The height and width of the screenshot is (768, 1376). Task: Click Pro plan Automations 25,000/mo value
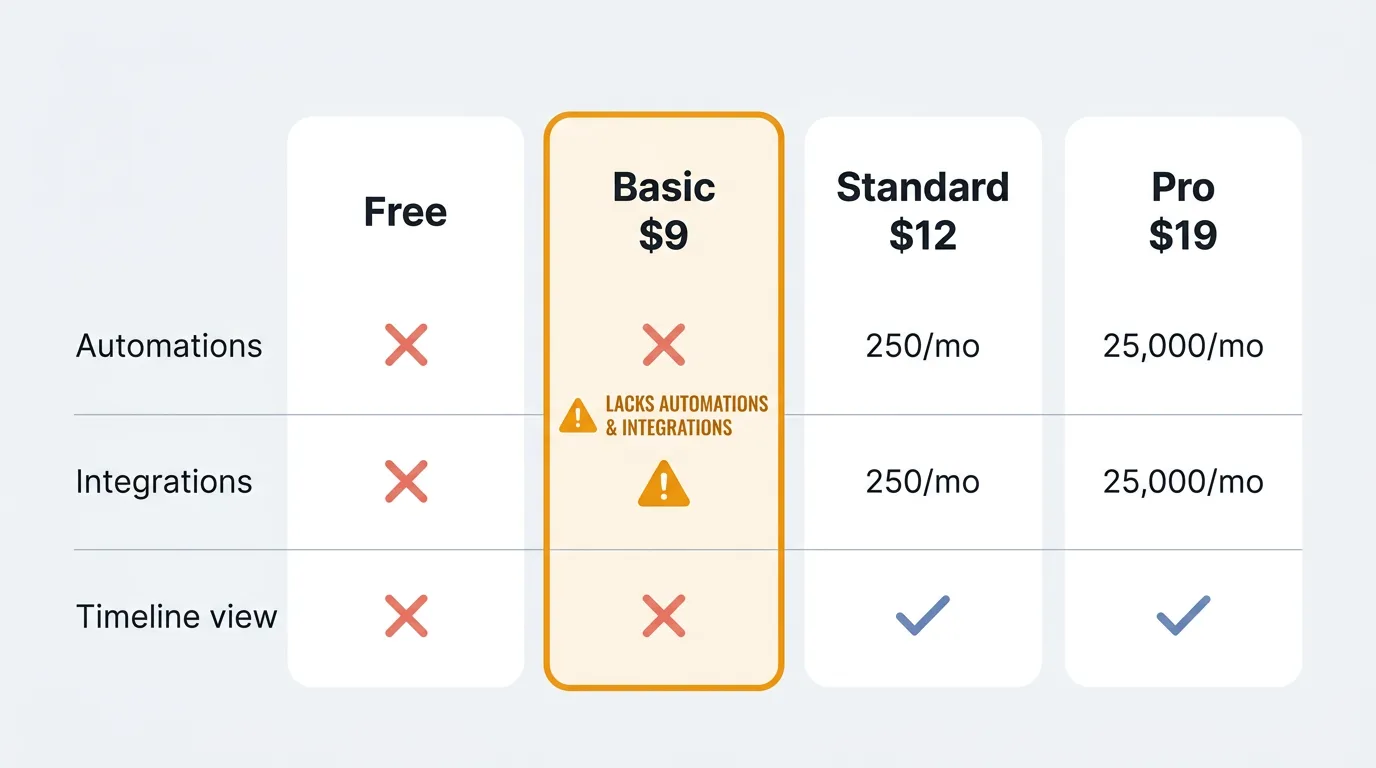tap(1183, 346)
